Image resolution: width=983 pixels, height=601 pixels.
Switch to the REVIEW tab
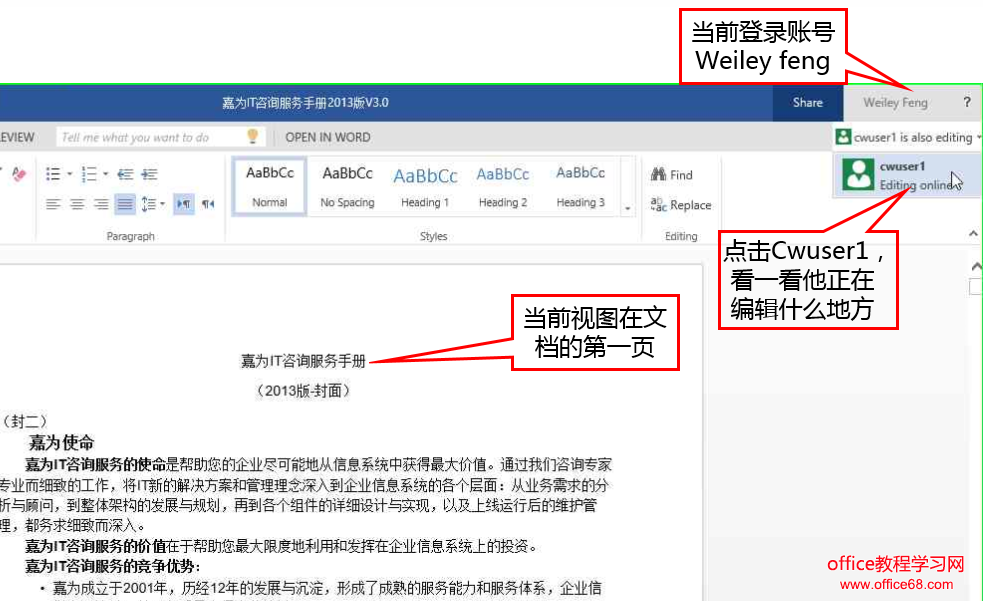coord(17,137)
